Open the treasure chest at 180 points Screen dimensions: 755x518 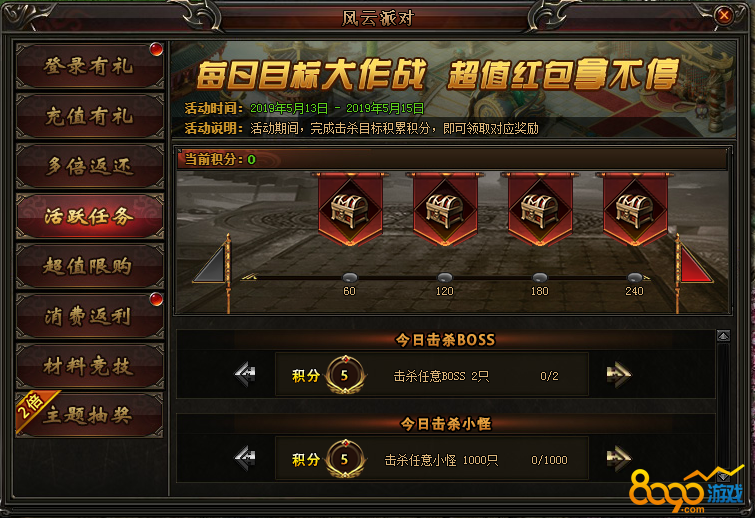[x=540, y=209]
